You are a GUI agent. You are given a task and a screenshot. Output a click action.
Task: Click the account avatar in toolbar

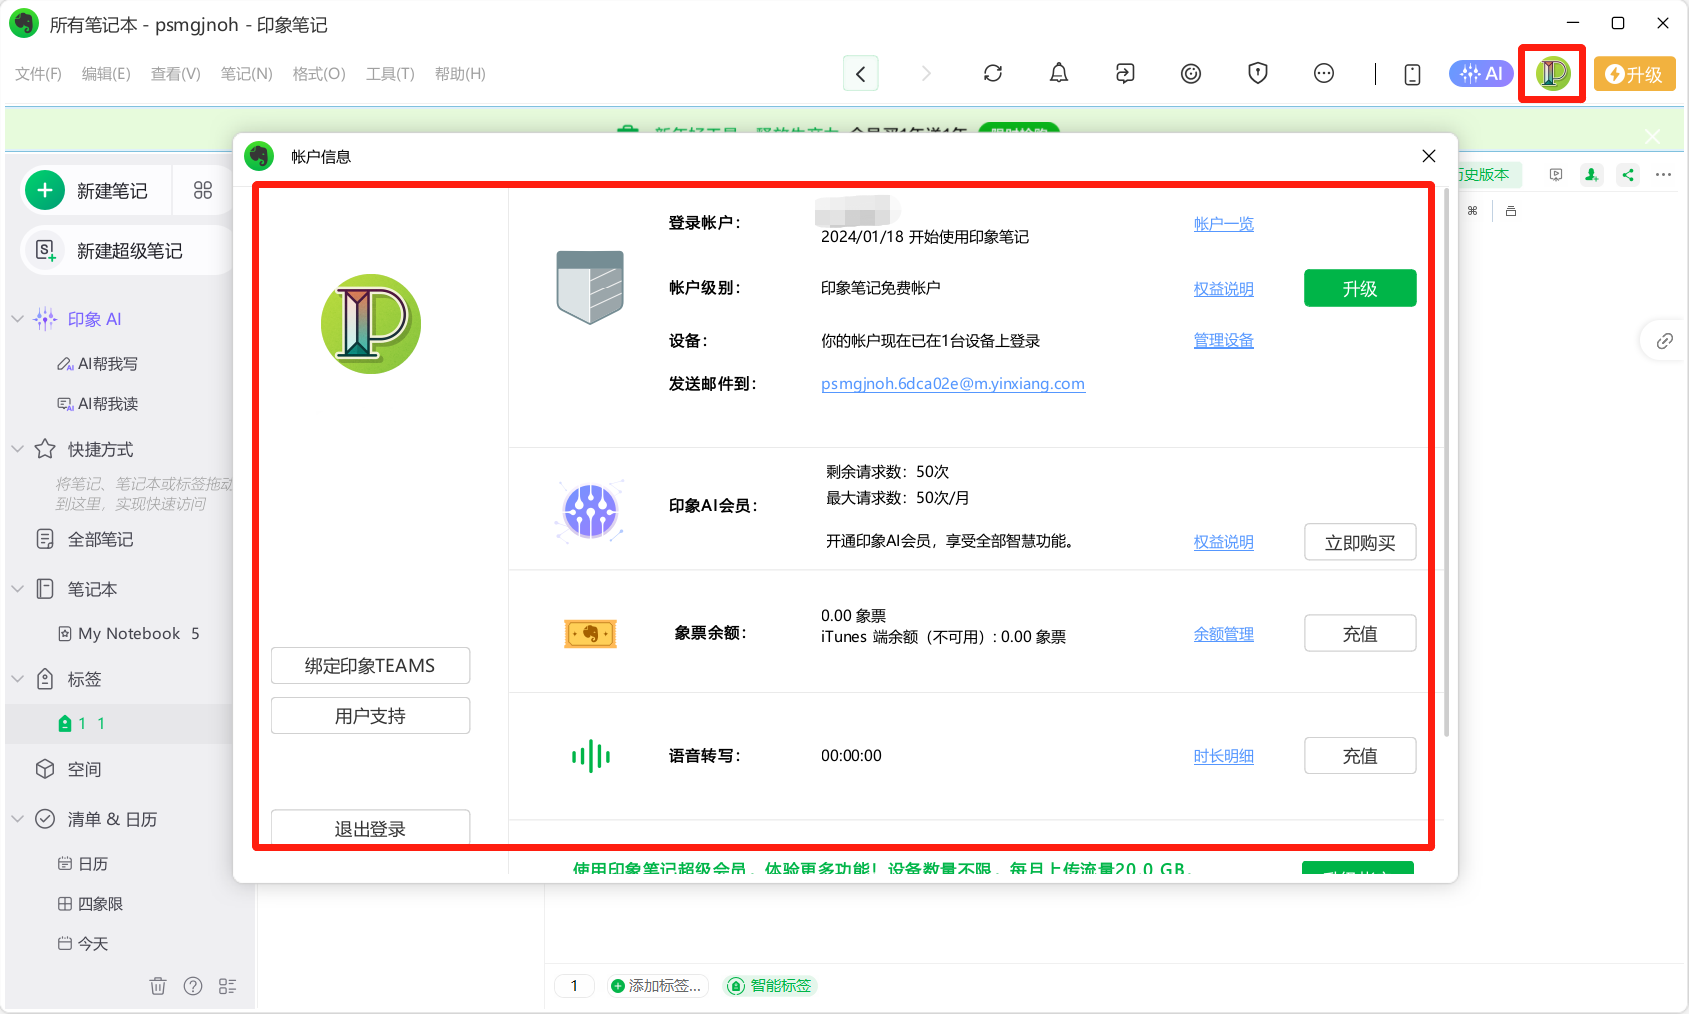pos(1553,73)
